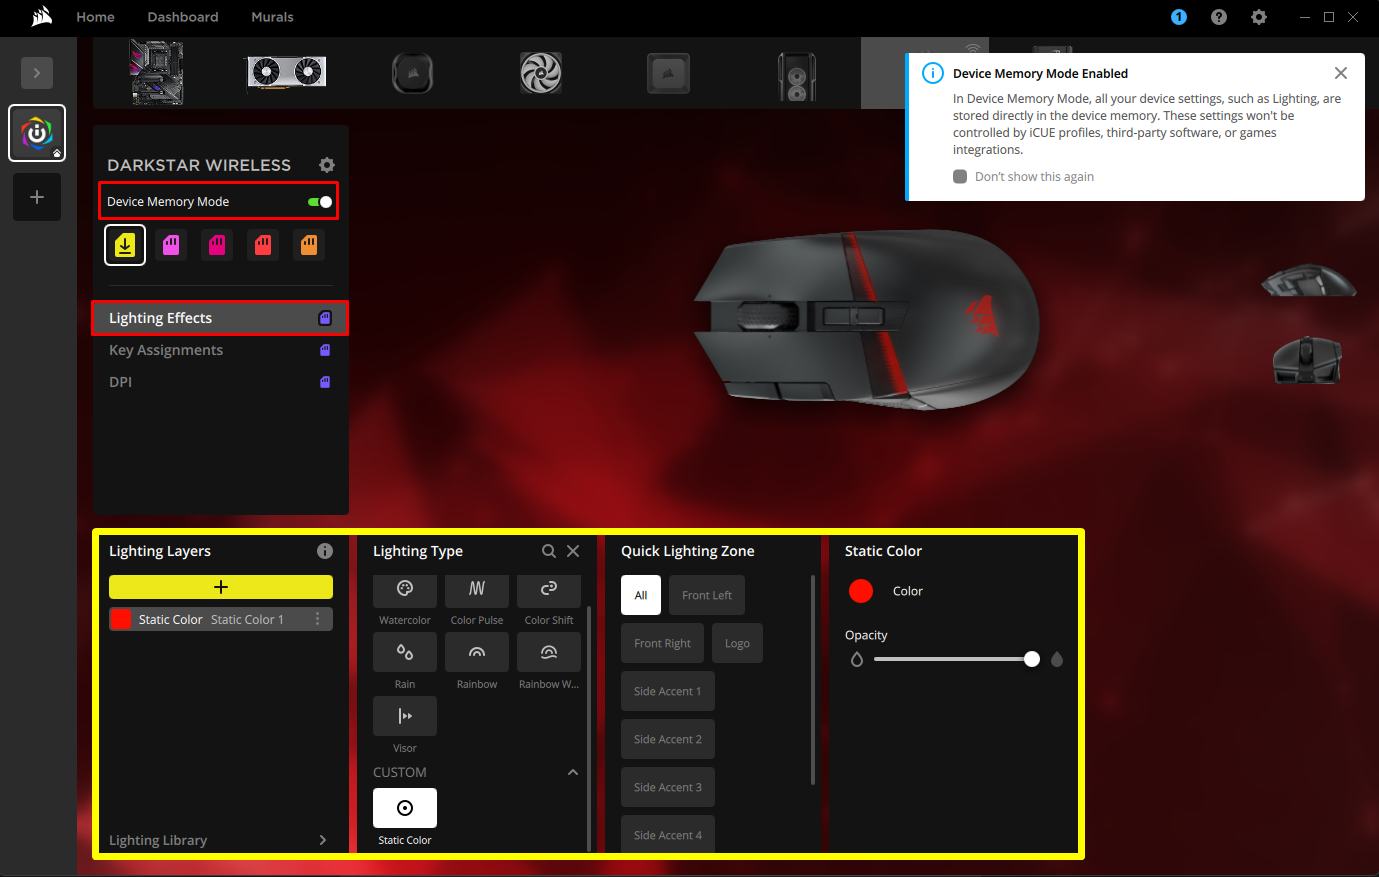Viewport: 1379px width, 877px height.
Task: Open DARKSTAR WIRELESS device settings gear
Action: click(326, 164)
